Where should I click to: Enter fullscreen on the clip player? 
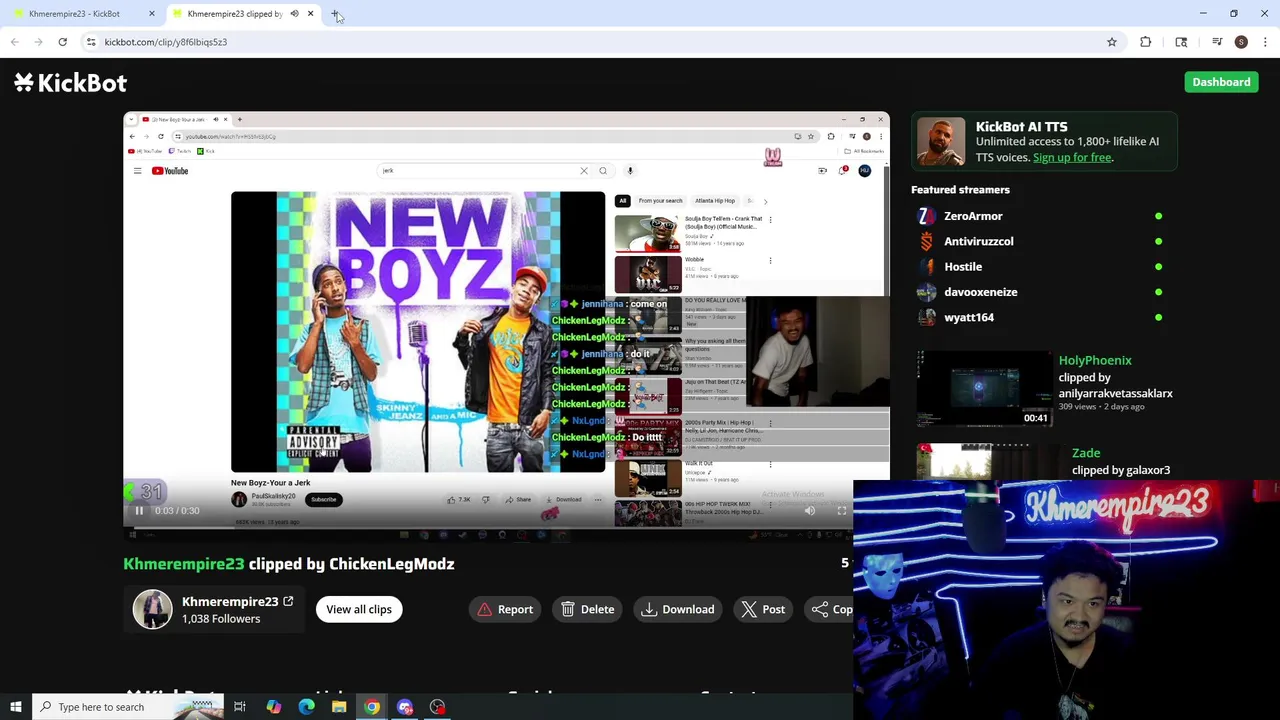point(842,511)
